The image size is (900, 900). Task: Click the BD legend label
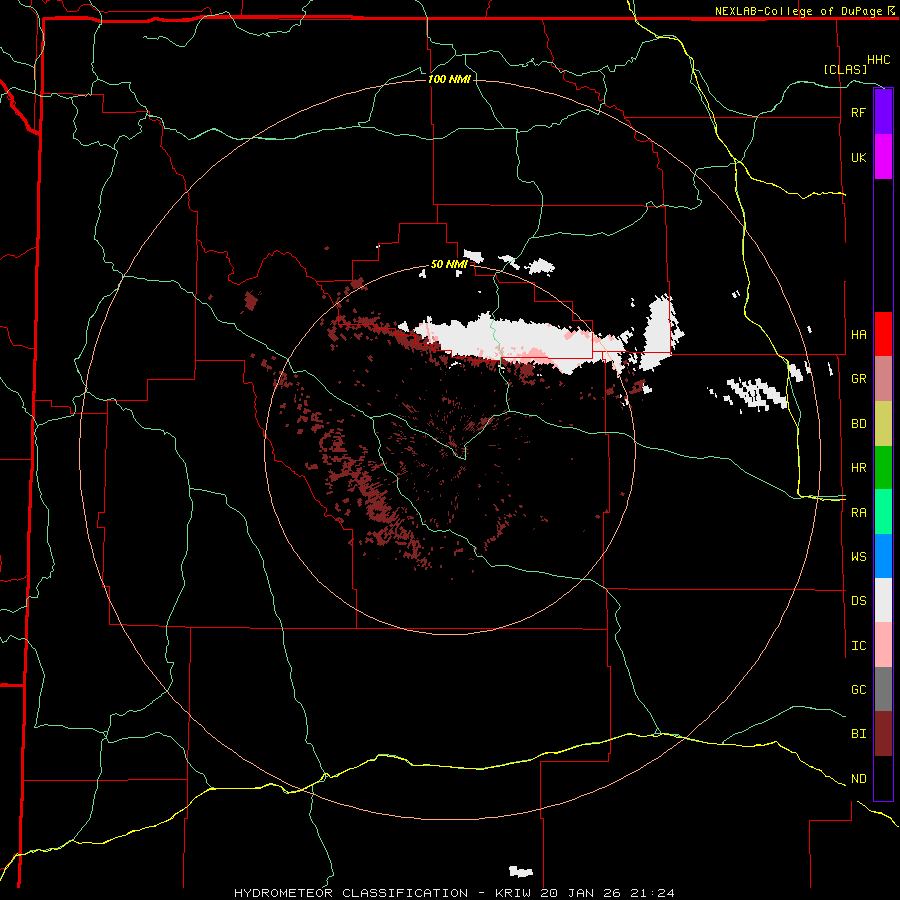point(858,424)
